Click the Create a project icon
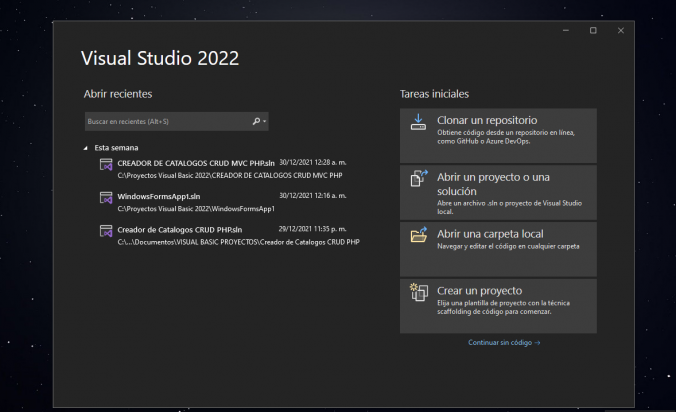 418,292
